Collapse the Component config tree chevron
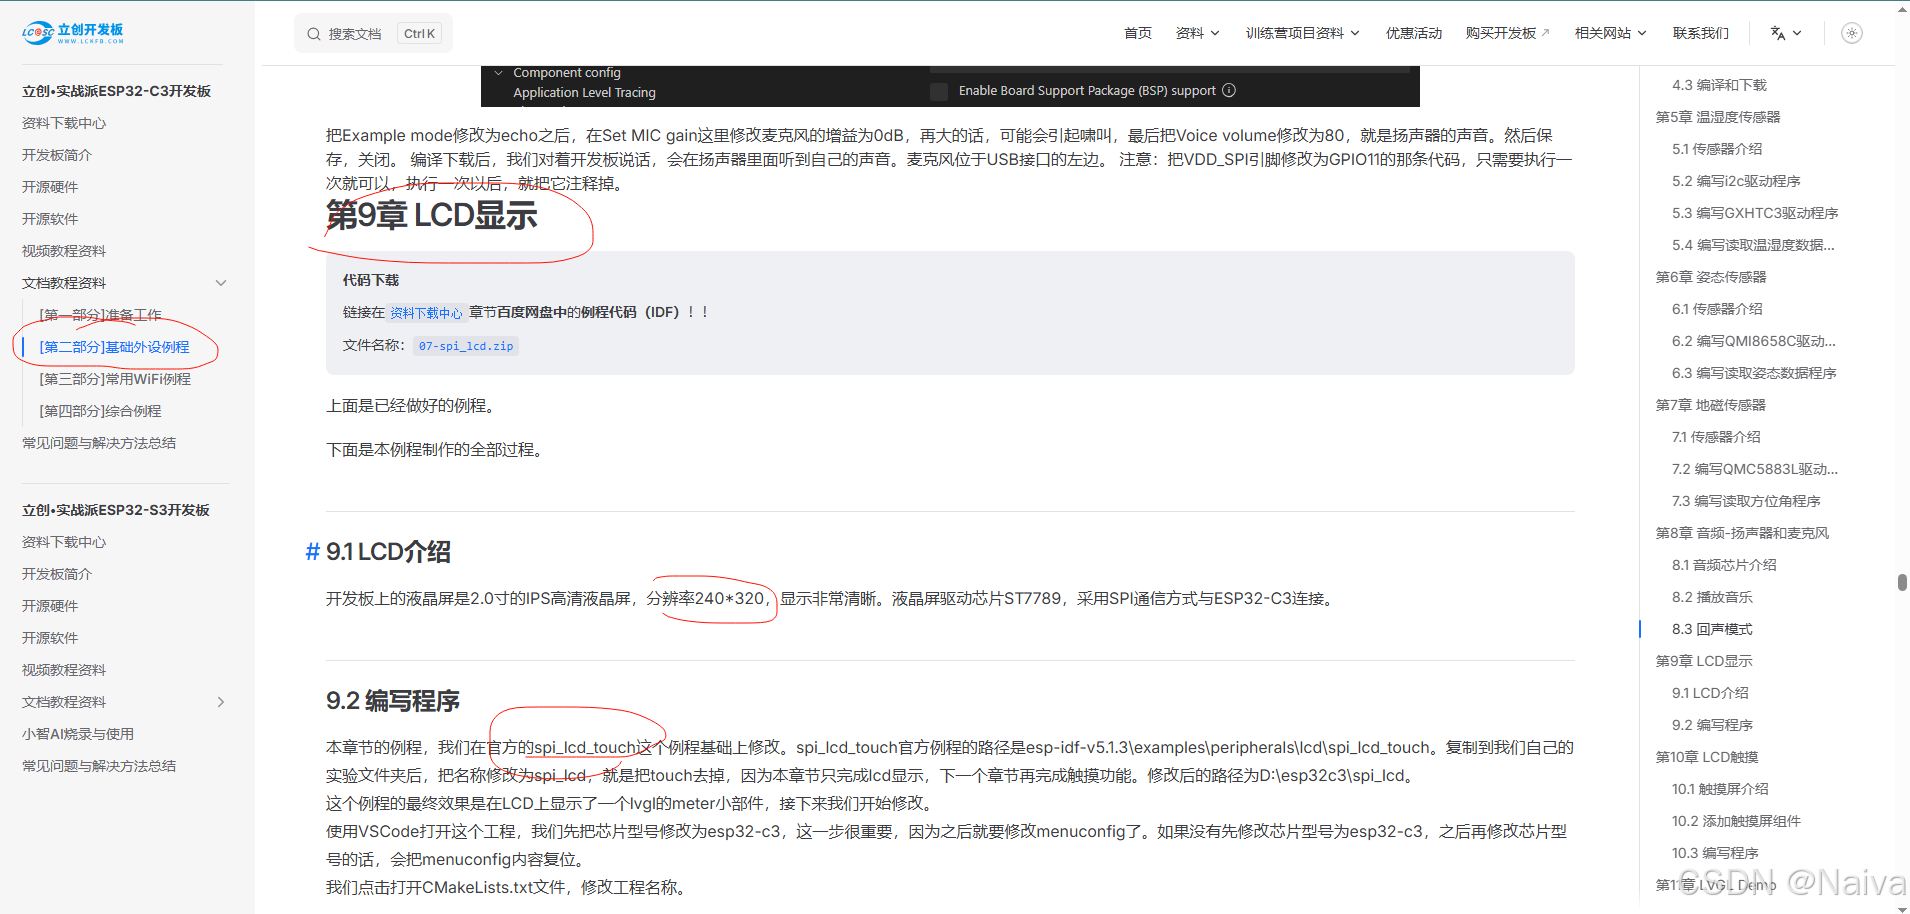 498,73
